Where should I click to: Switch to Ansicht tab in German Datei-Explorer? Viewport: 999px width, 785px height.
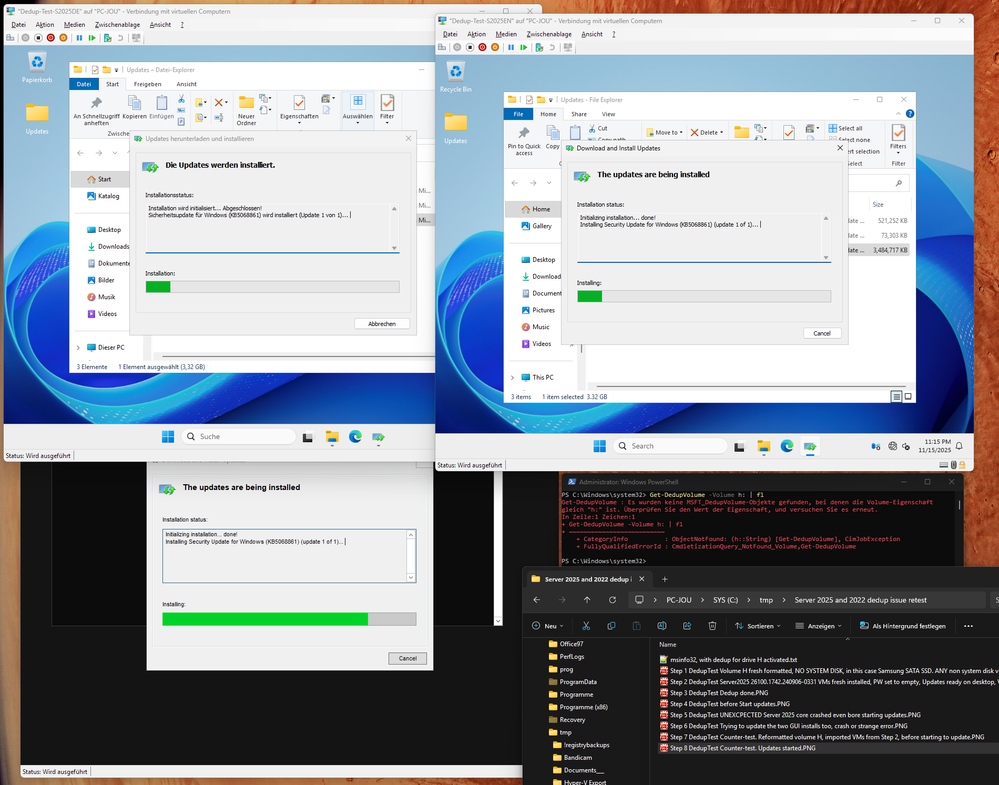click(187, 84)
